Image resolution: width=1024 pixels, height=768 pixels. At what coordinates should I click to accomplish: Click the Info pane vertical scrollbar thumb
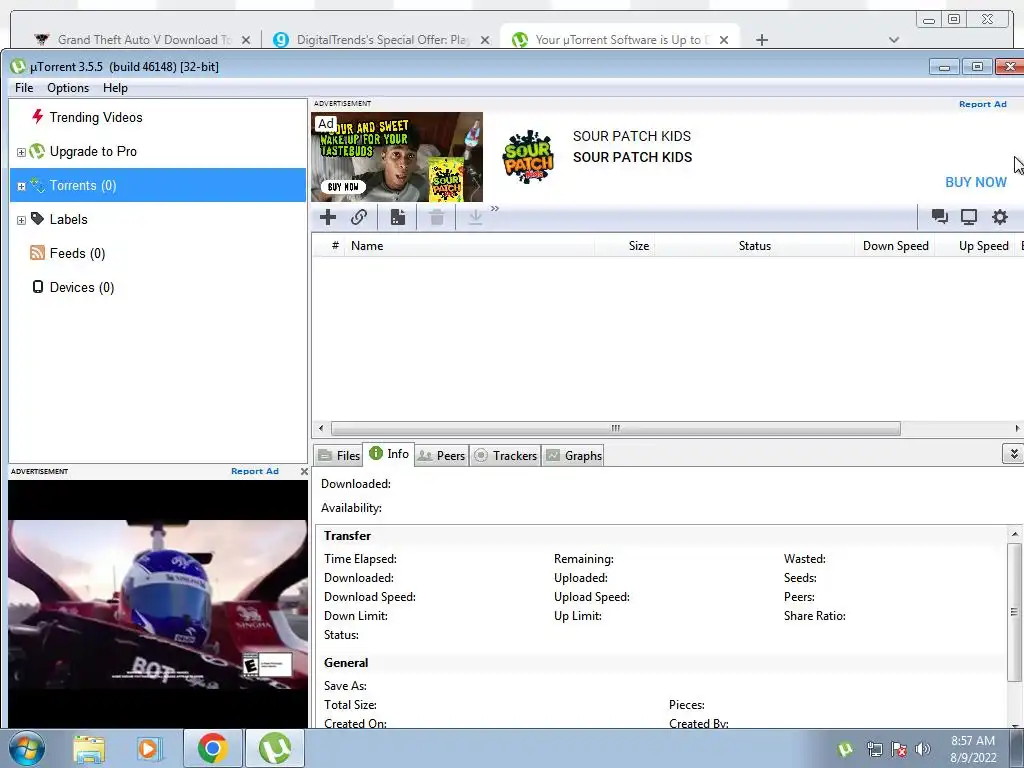[x=1014, y=611]
